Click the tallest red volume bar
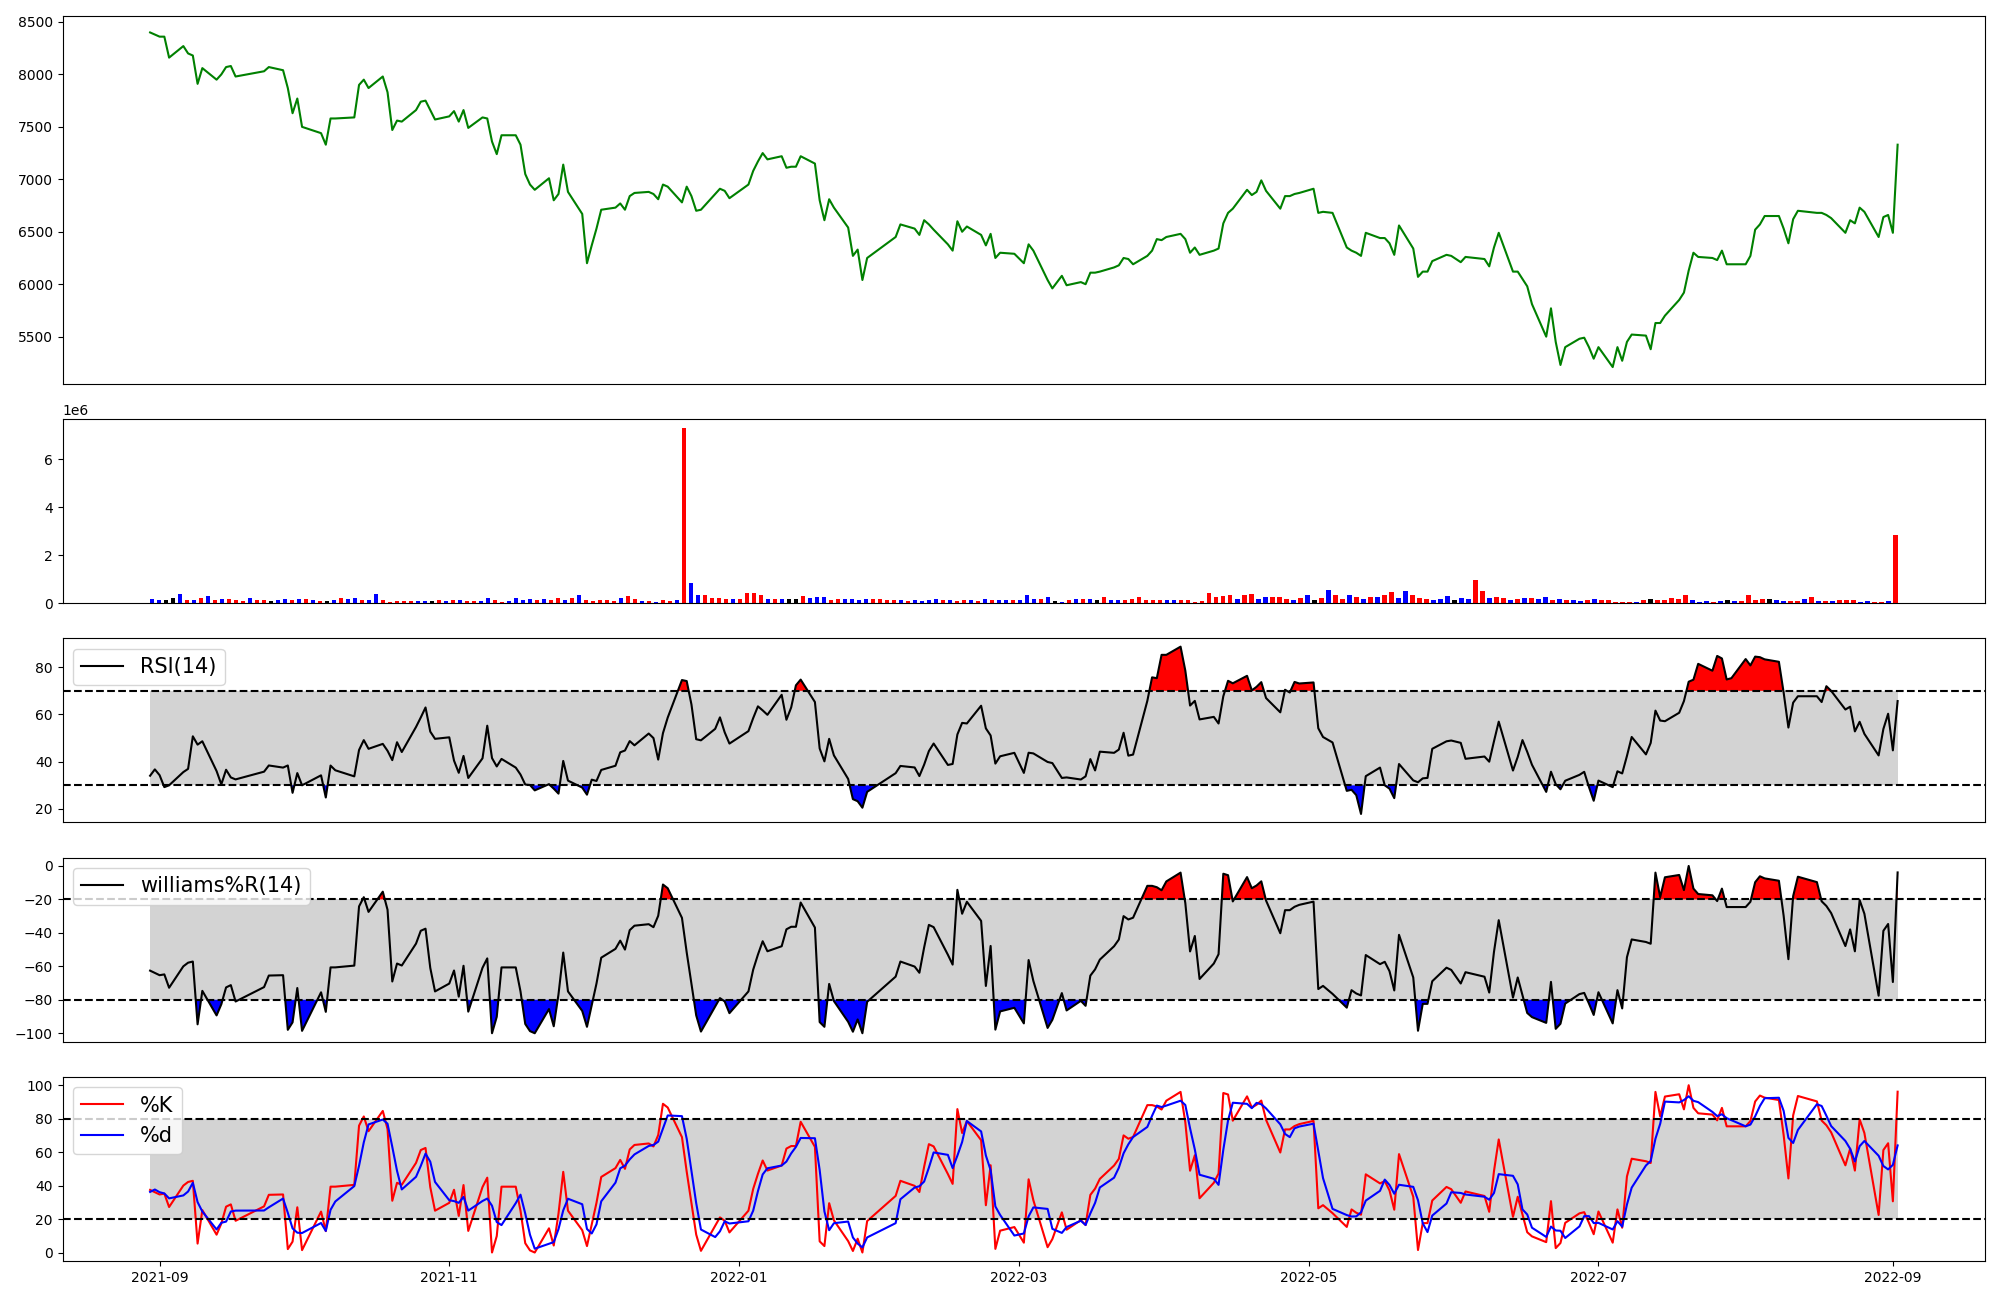2000x1300 pixels. click(x=684, y=515)
